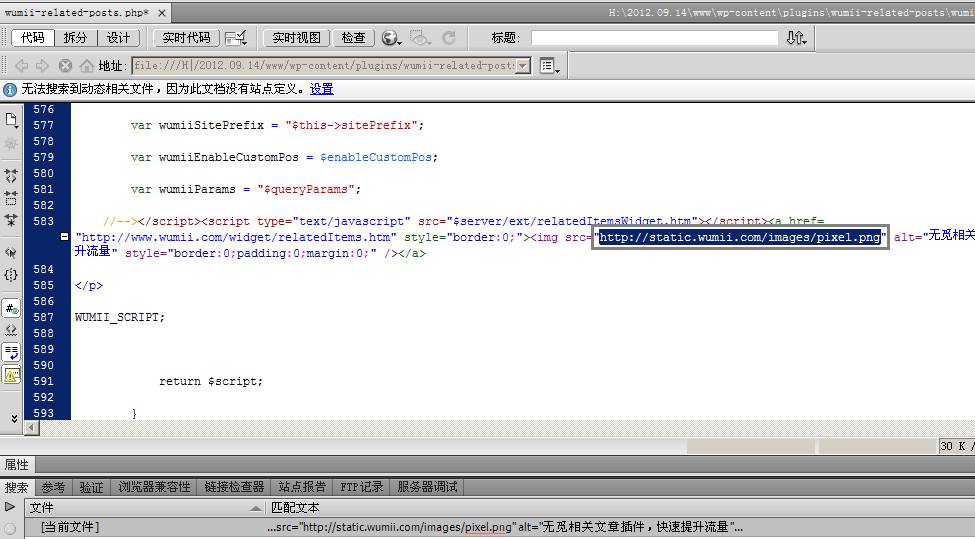
Task: Click the browser Back arrow icon
Action: 22,65
